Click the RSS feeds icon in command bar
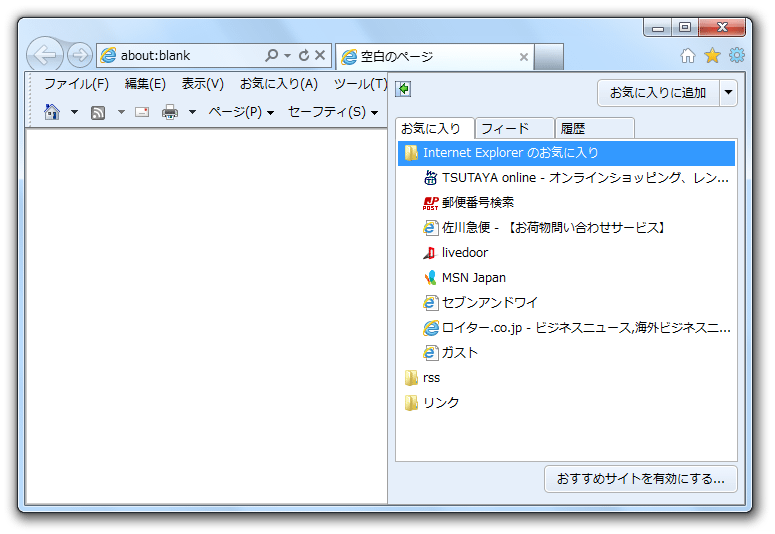The height and width of the screenshot is (534, 775). (x=98, y=113)
